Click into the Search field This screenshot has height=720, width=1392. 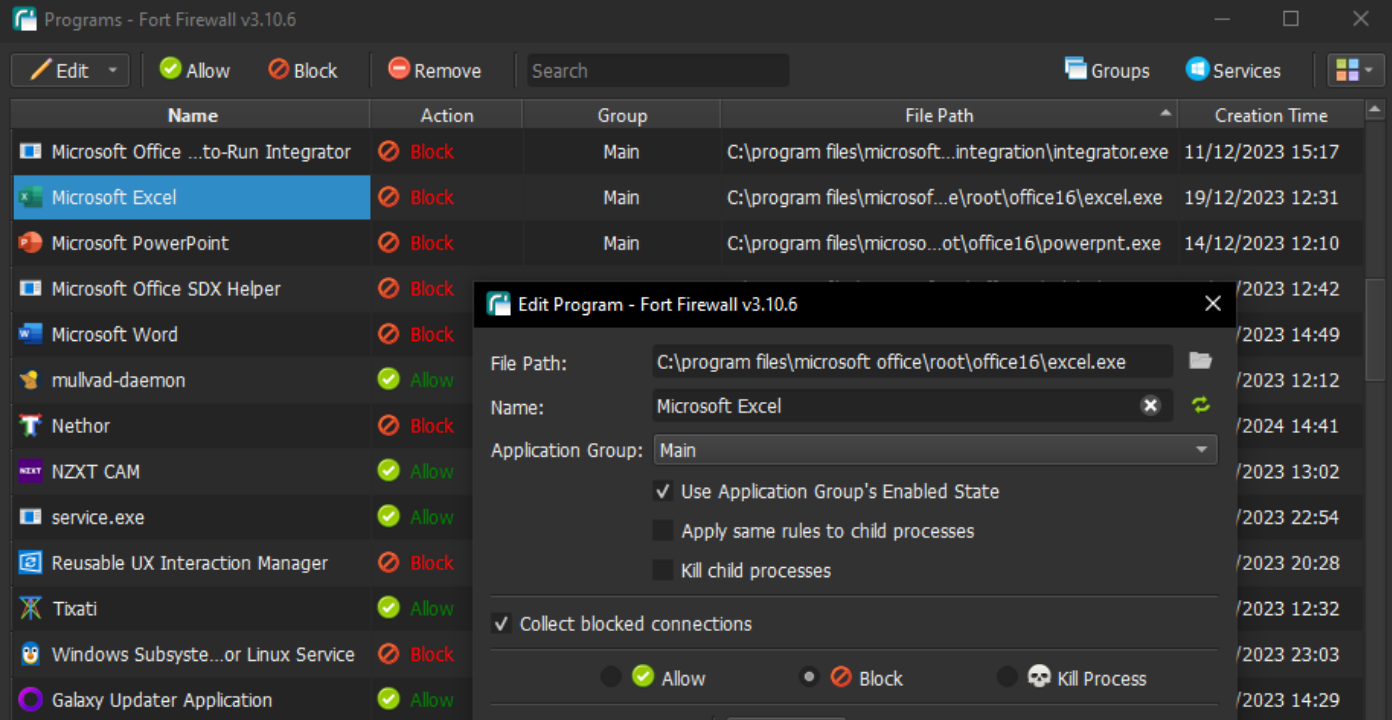tap(657, 70)
